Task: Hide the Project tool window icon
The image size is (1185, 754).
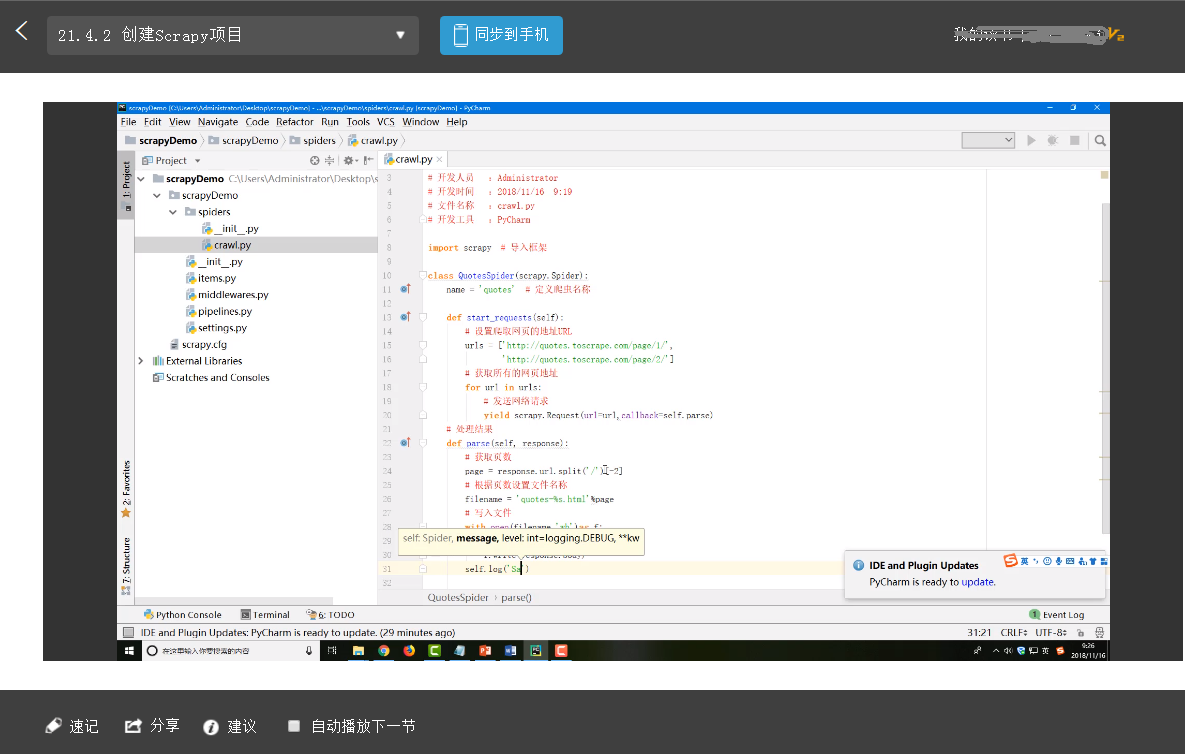Action: coord(368,160)
